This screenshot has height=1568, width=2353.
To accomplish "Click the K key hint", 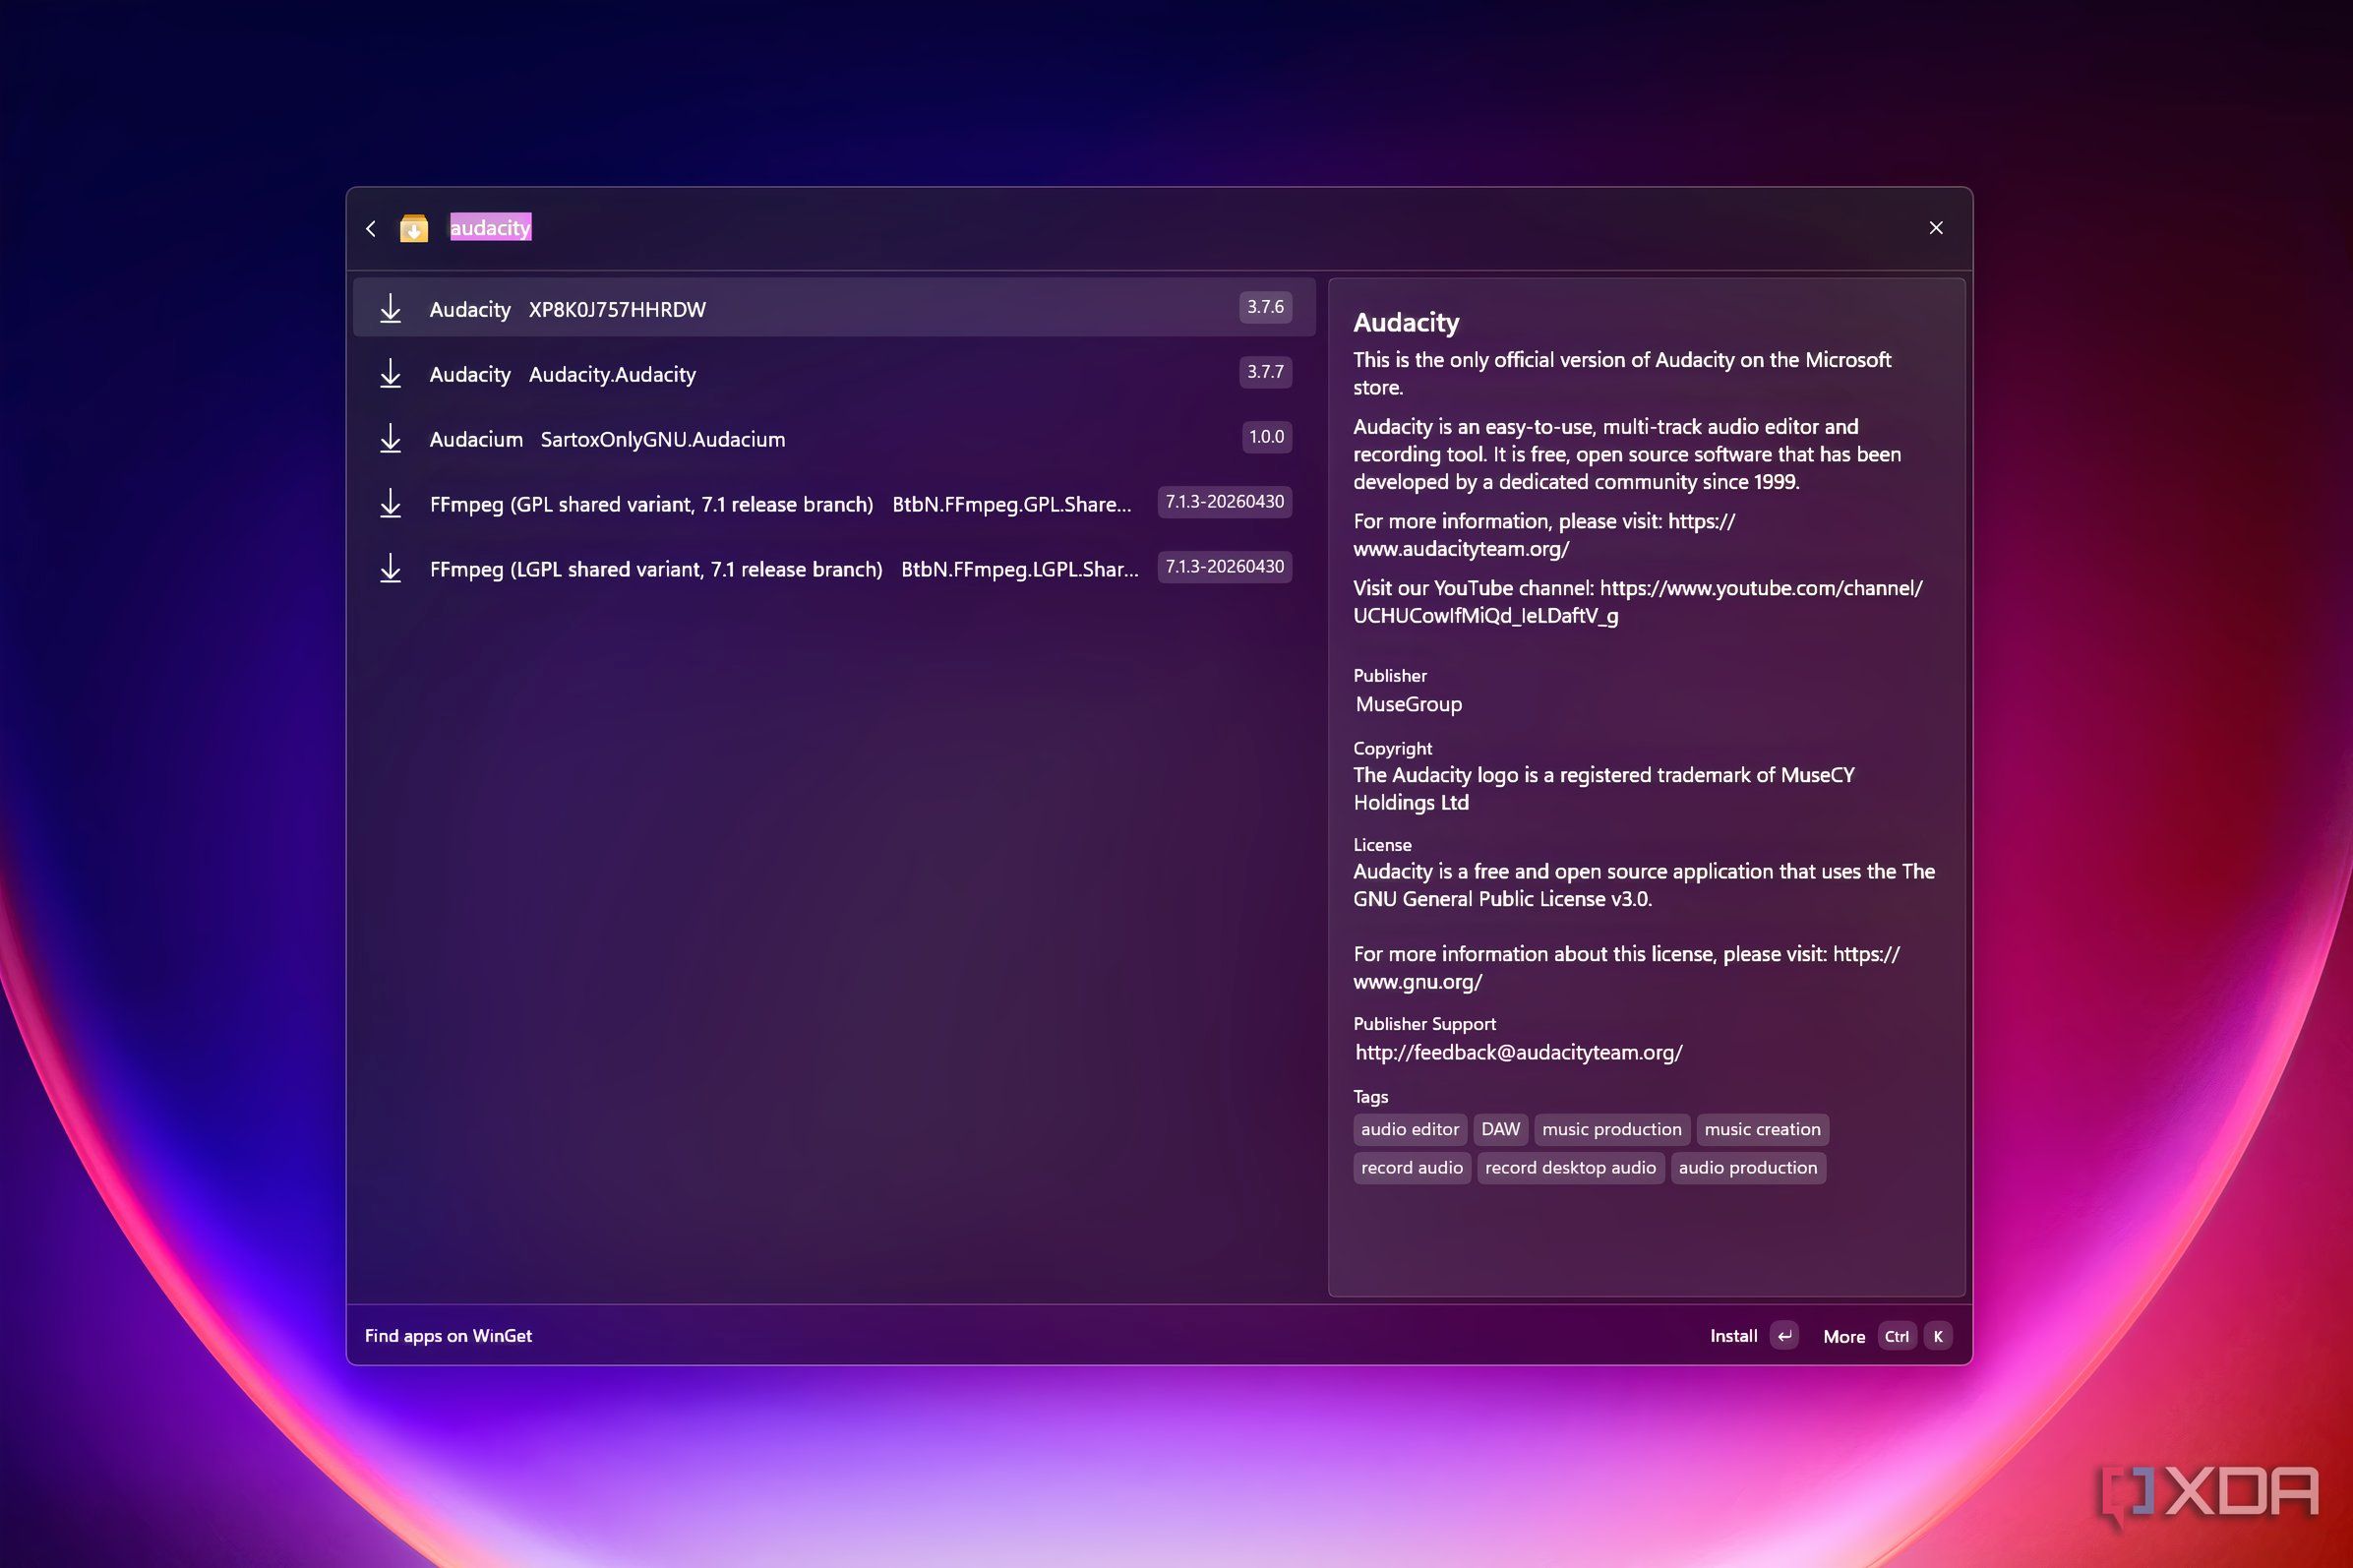I will 1938,1337.
